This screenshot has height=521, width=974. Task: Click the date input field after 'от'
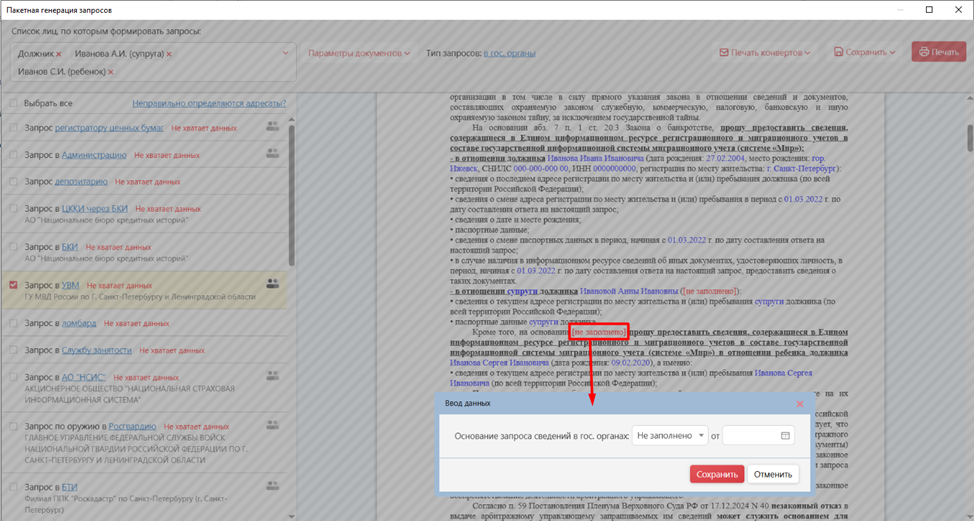pyautogui.click(x=750, y=436)
